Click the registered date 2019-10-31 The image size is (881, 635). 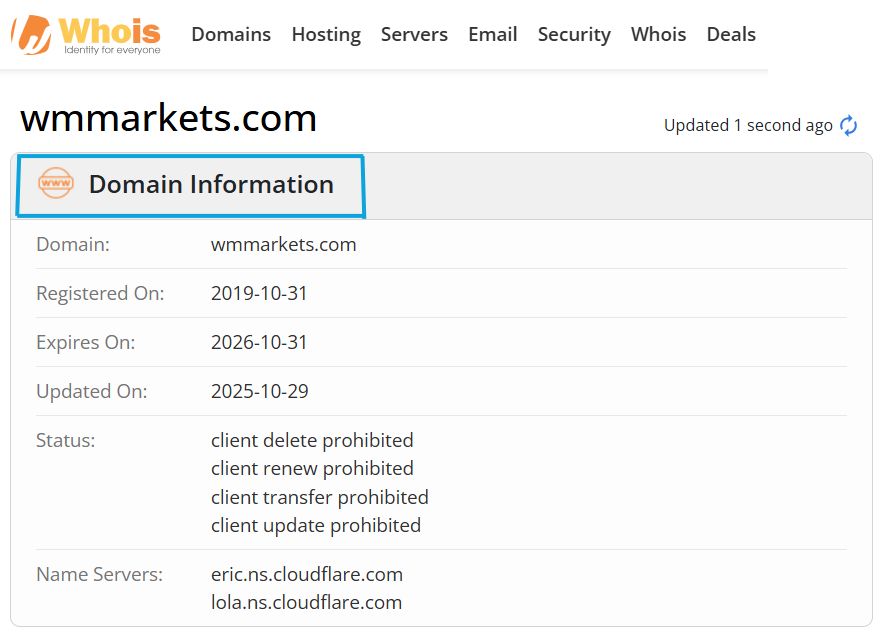259,293
